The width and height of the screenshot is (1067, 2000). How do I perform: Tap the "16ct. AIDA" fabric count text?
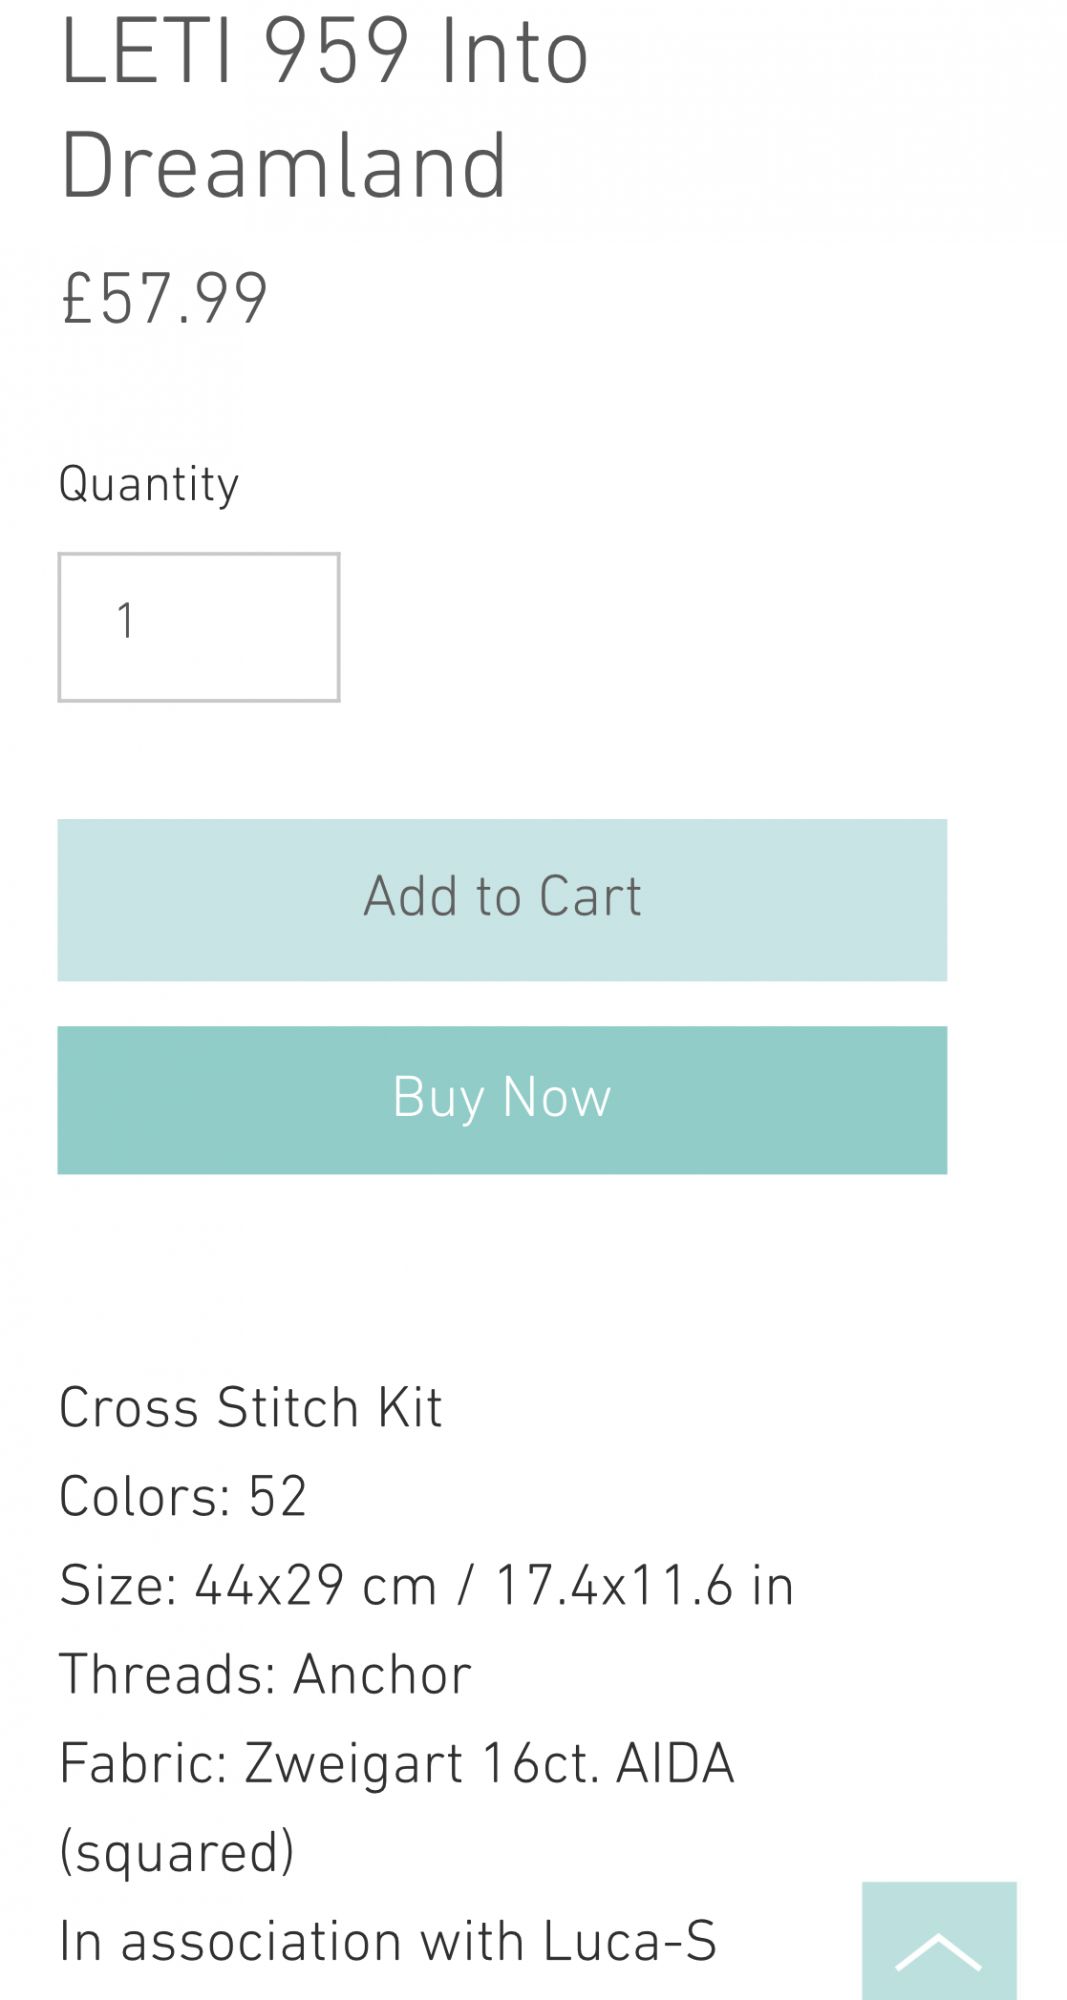[x=608, y=1763]
